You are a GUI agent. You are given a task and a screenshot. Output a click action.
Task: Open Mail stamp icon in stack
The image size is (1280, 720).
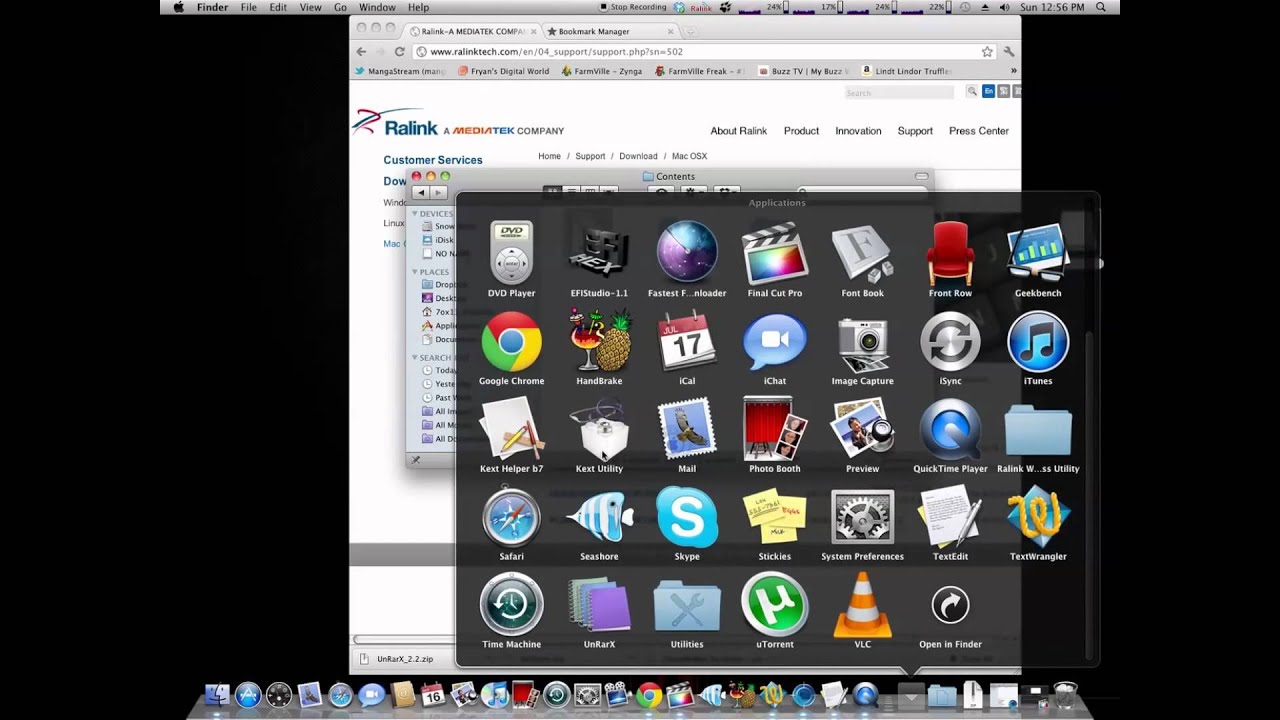(x=687, y=429)
